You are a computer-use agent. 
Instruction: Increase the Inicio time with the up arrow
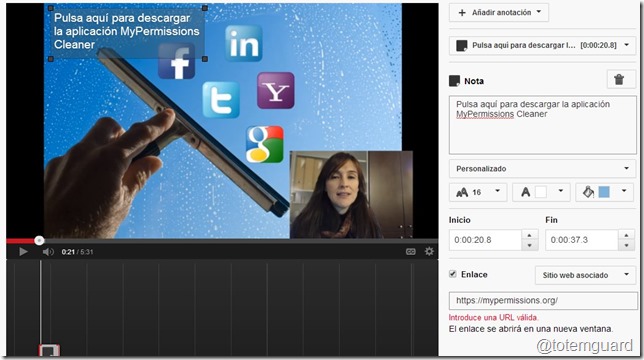click(x=529, y=235)
